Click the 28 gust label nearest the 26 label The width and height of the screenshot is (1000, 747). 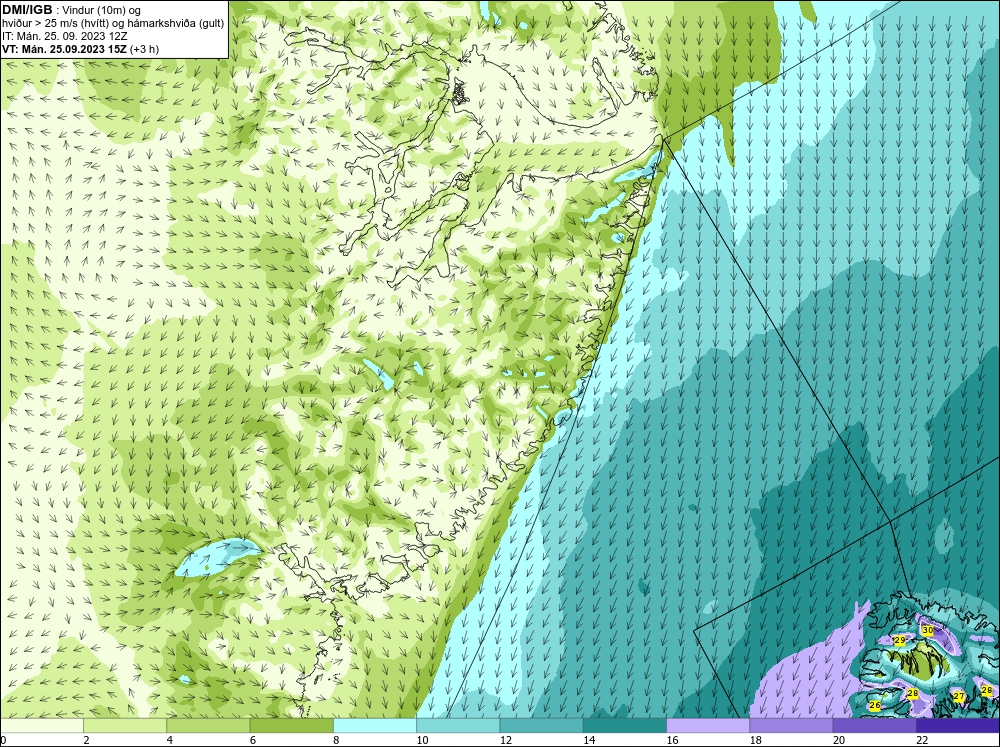pyautogui.click(x=913, y=693)
